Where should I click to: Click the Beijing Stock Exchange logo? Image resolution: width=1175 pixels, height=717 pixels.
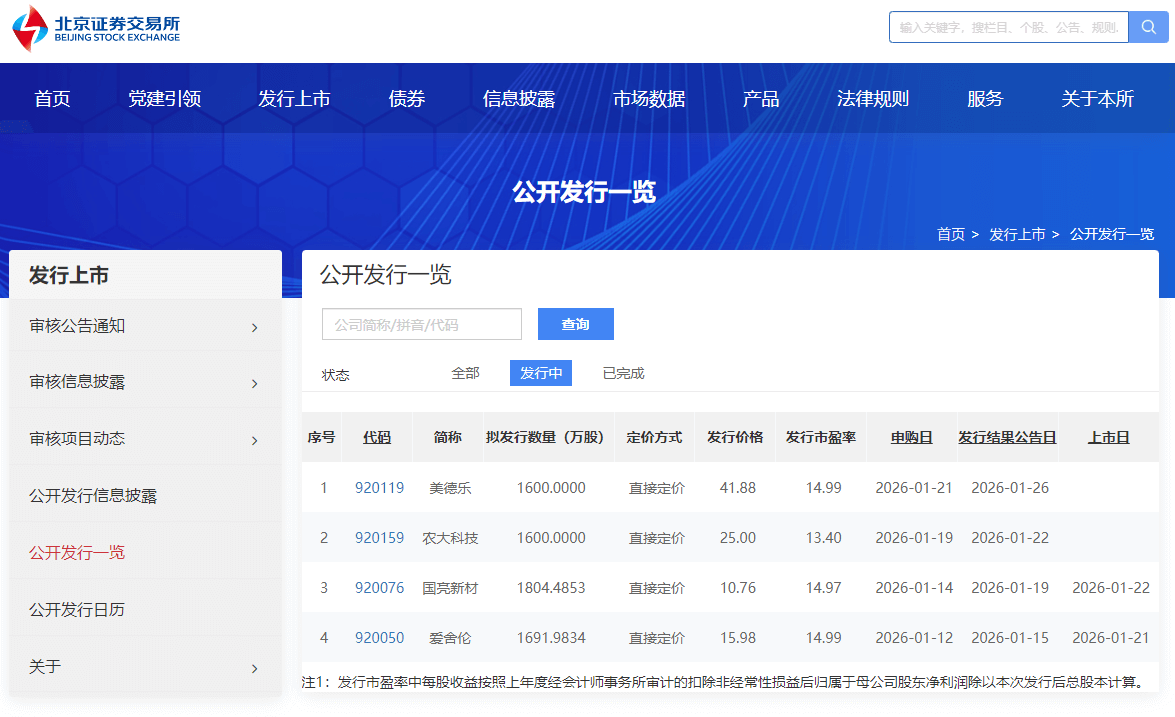tap(96, 29)
